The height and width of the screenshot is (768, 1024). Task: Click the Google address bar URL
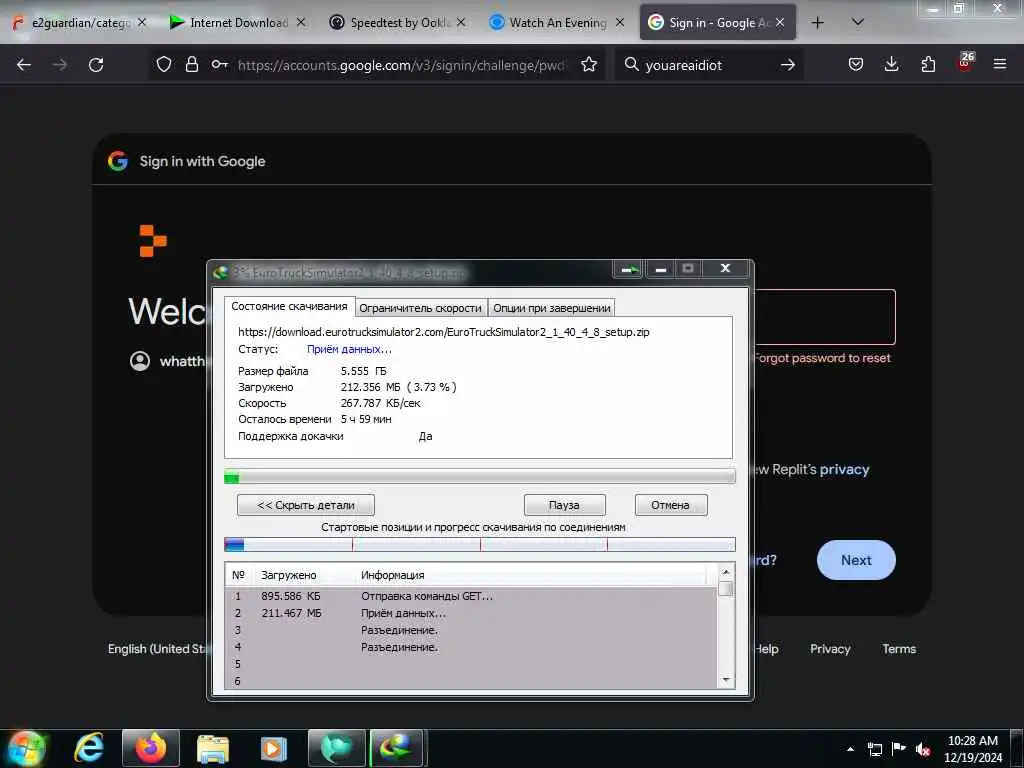click(x=403, y=65)
